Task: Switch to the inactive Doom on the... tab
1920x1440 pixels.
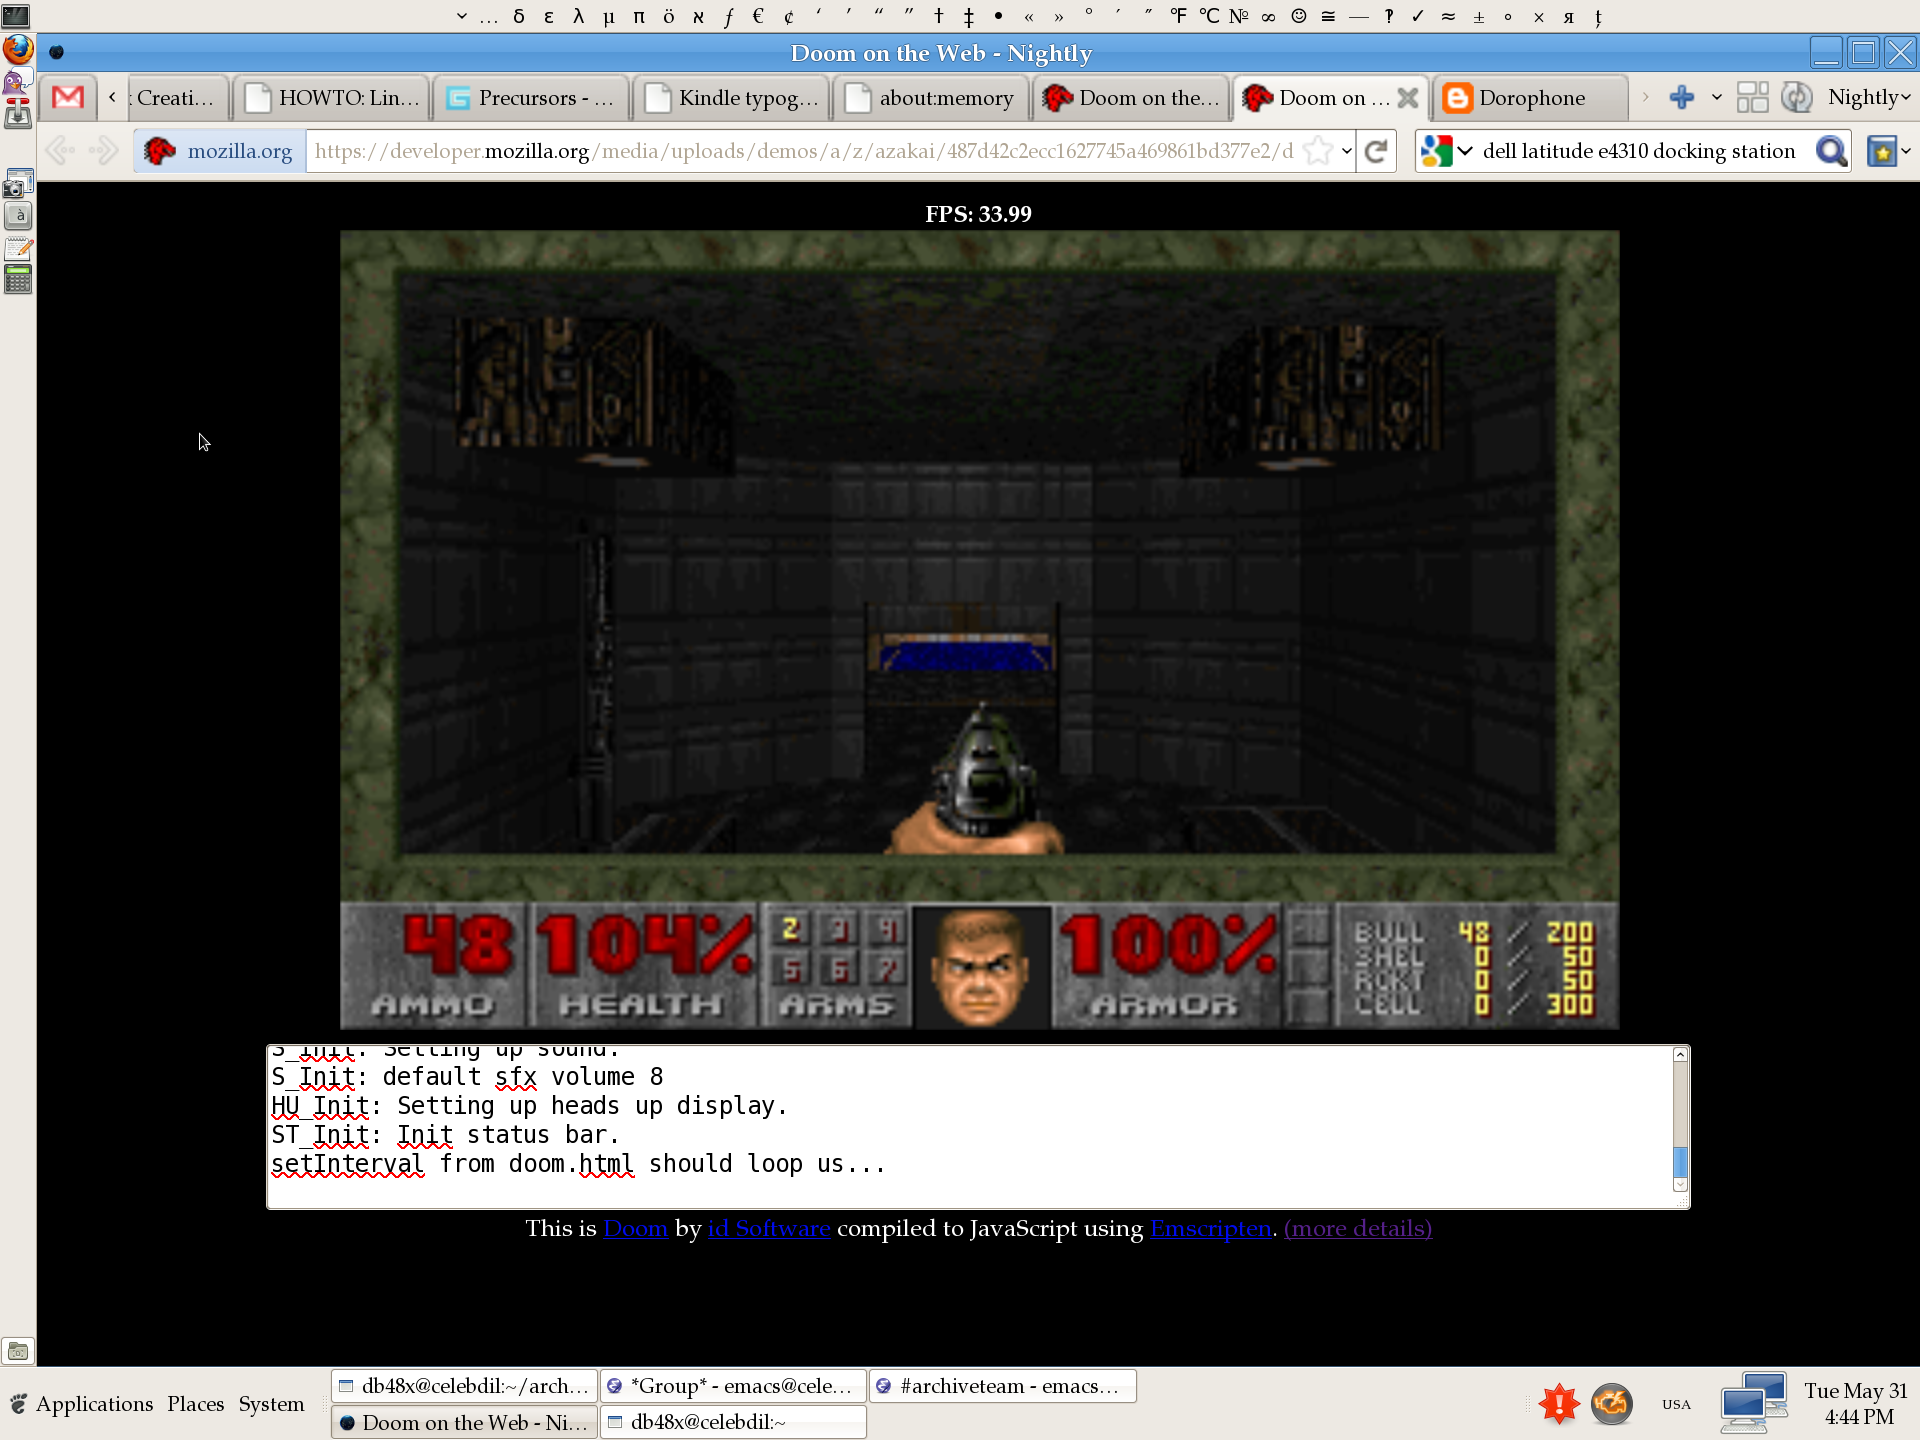Action: click(x=1132, y=97)
